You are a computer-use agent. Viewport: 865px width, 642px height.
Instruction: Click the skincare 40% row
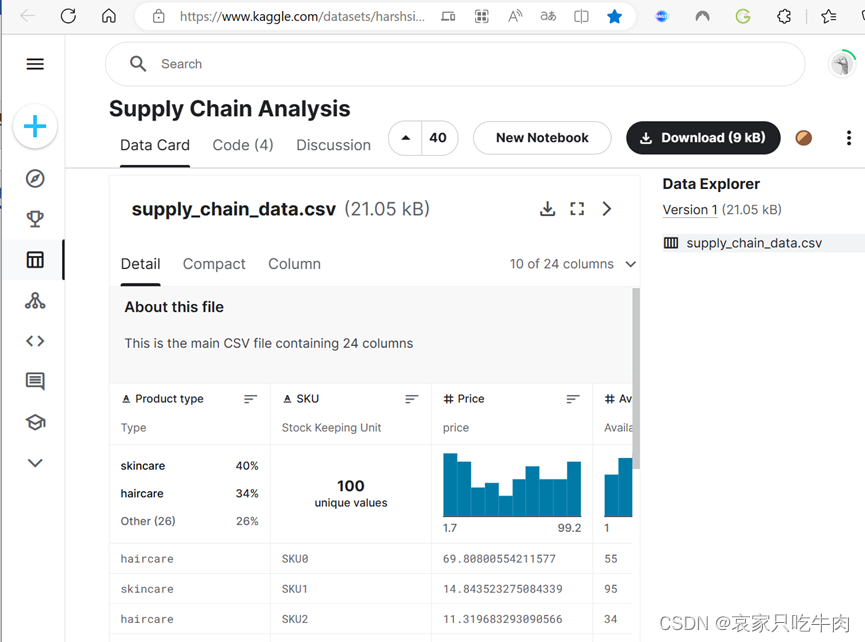click(189, 466)
